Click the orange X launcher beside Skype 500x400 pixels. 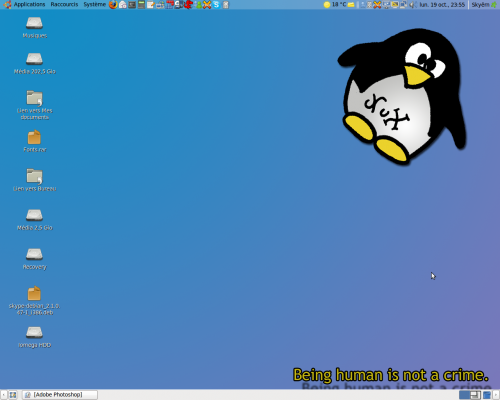(207, 5)
